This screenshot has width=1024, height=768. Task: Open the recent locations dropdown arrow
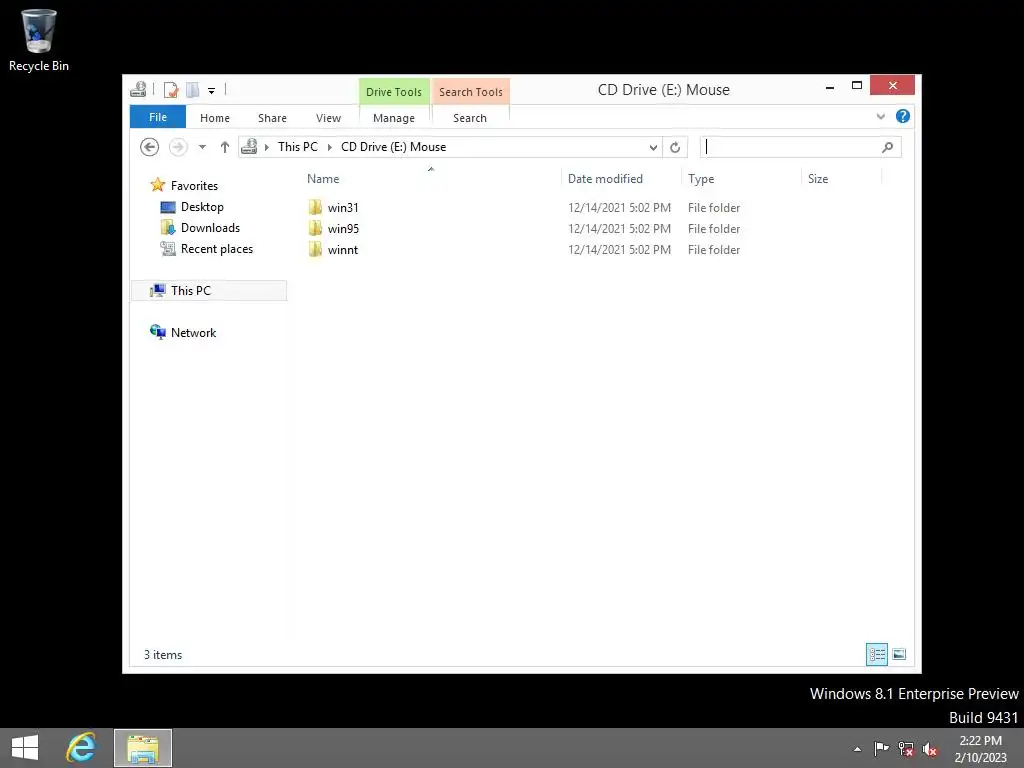(x=202, y=147)
